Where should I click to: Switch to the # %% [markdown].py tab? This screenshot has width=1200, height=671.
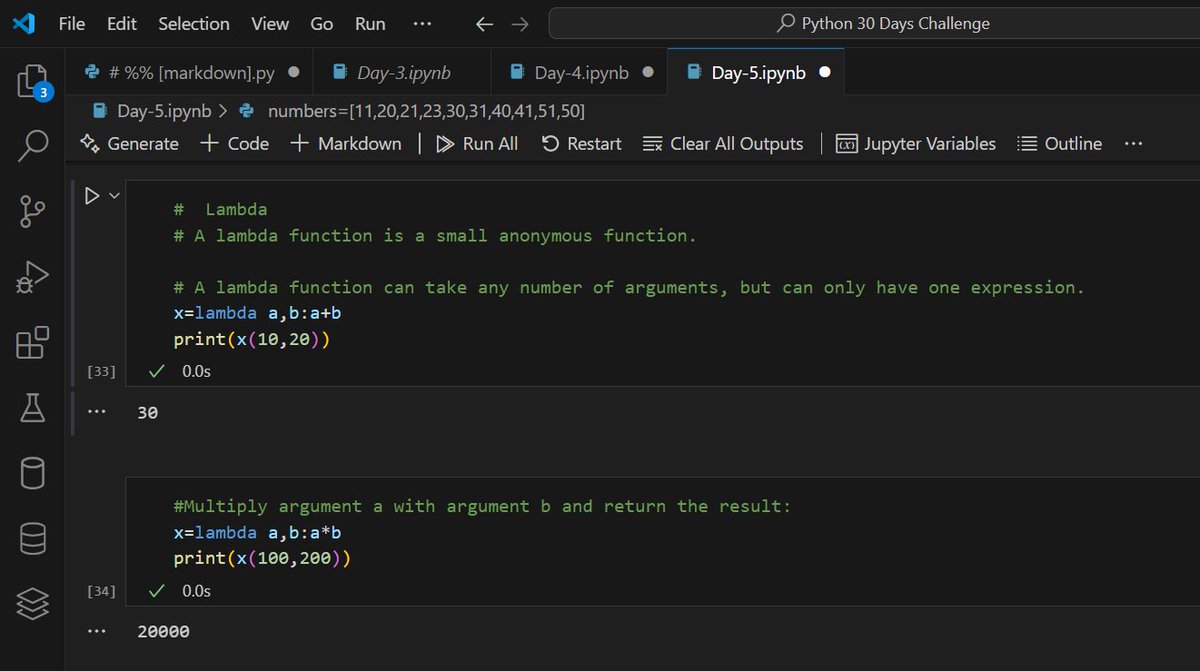192,72
